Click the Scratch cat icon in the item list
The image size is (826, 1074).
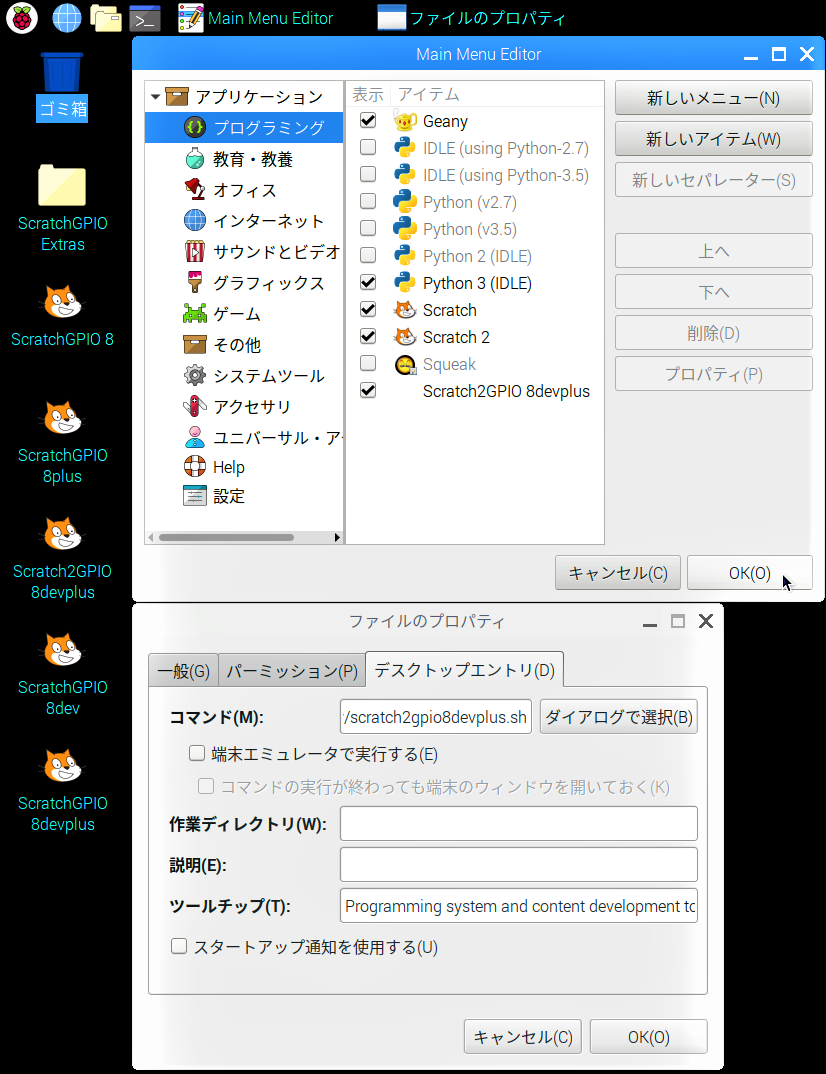(405, 310)
